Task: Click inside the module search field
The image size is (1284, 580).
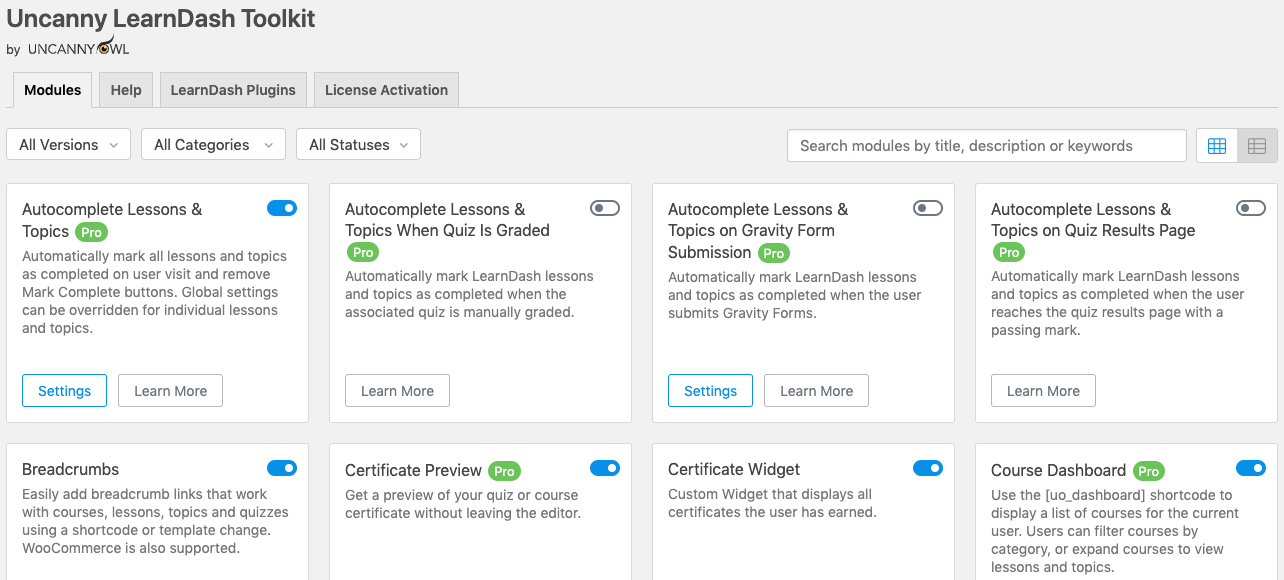Action: point(986,145)
